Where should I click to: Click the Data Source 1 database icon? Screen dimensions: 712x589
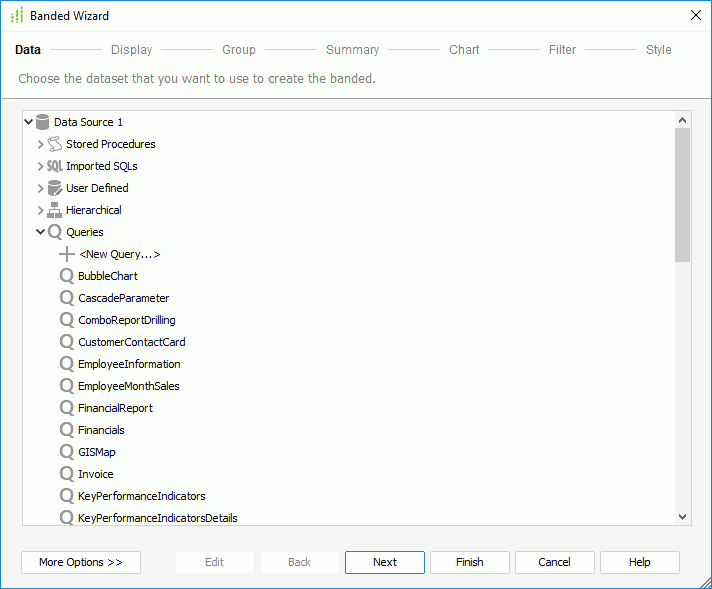tap(42, 122)
